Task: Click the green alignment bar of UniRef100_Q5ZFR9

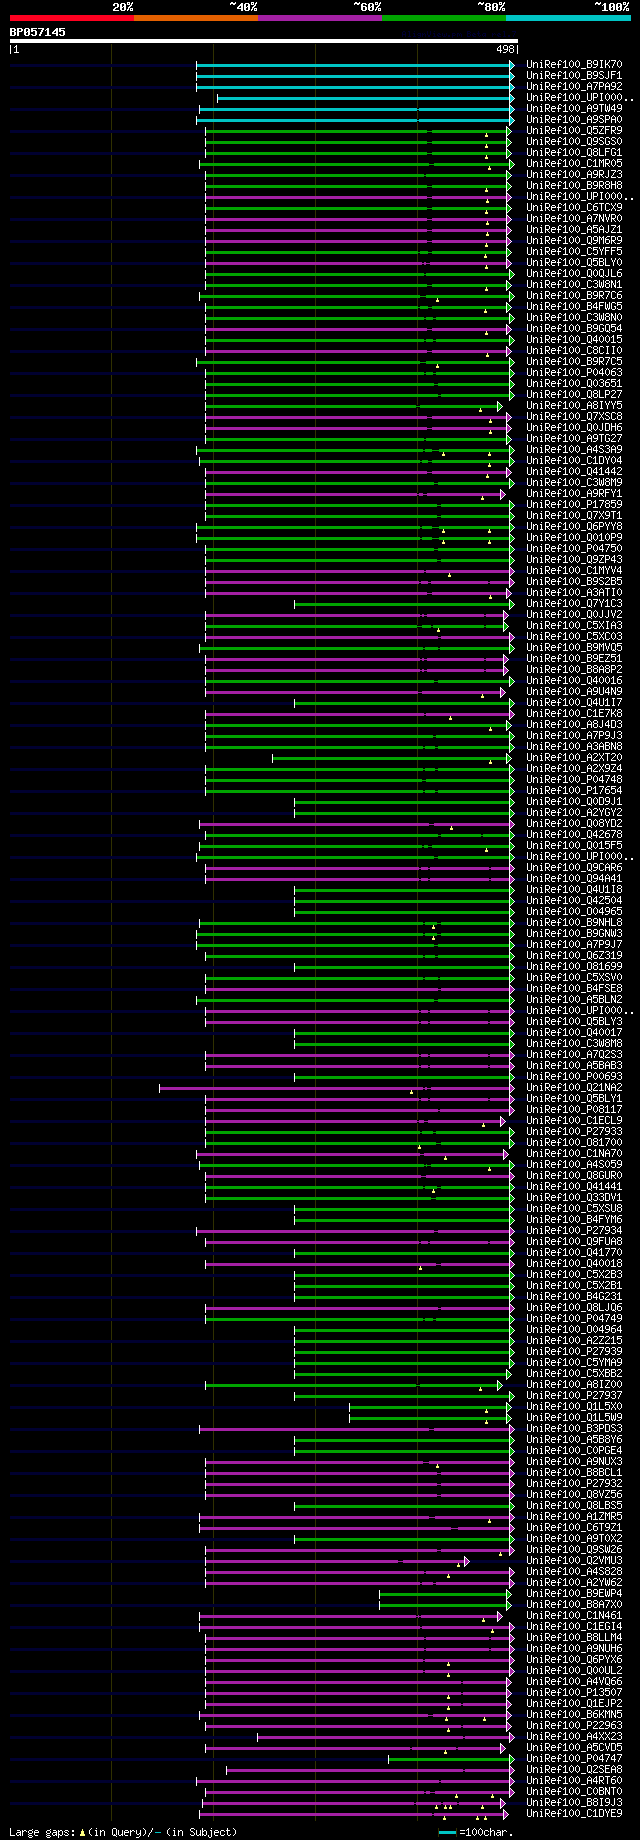Action: click(x=360, y=131)
